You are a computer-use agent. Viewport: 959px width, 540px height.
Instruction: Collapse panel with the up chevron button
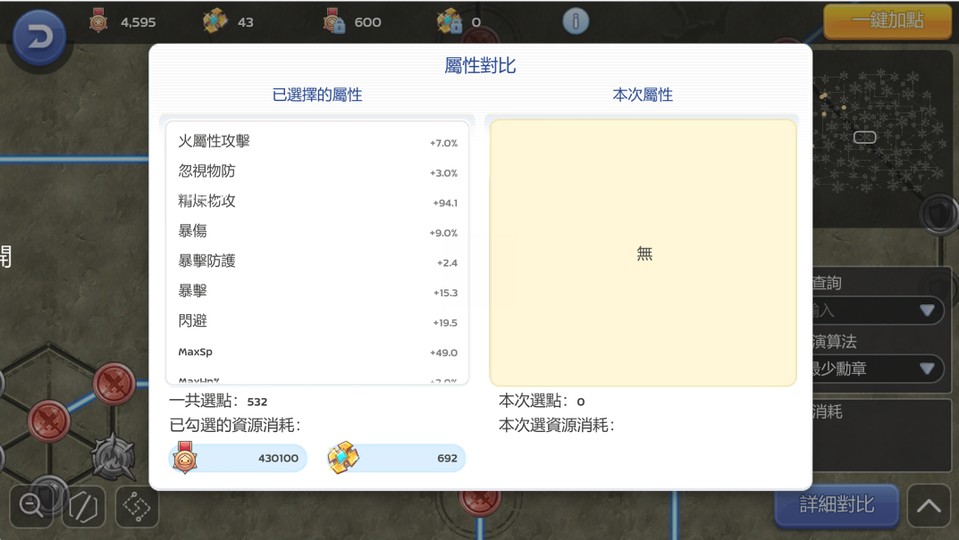928,506
